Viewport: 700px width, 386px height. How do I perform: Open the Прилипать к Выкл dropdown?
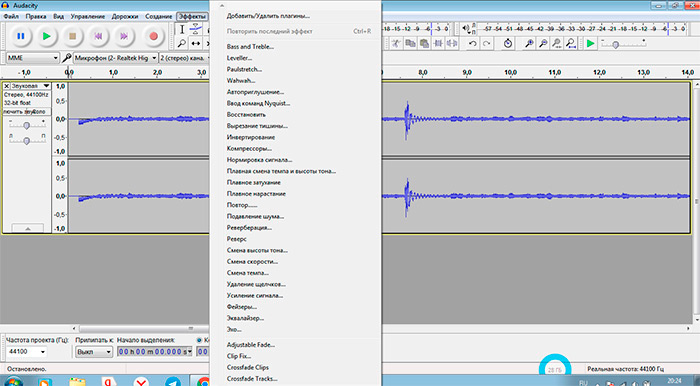coord(94,352)
